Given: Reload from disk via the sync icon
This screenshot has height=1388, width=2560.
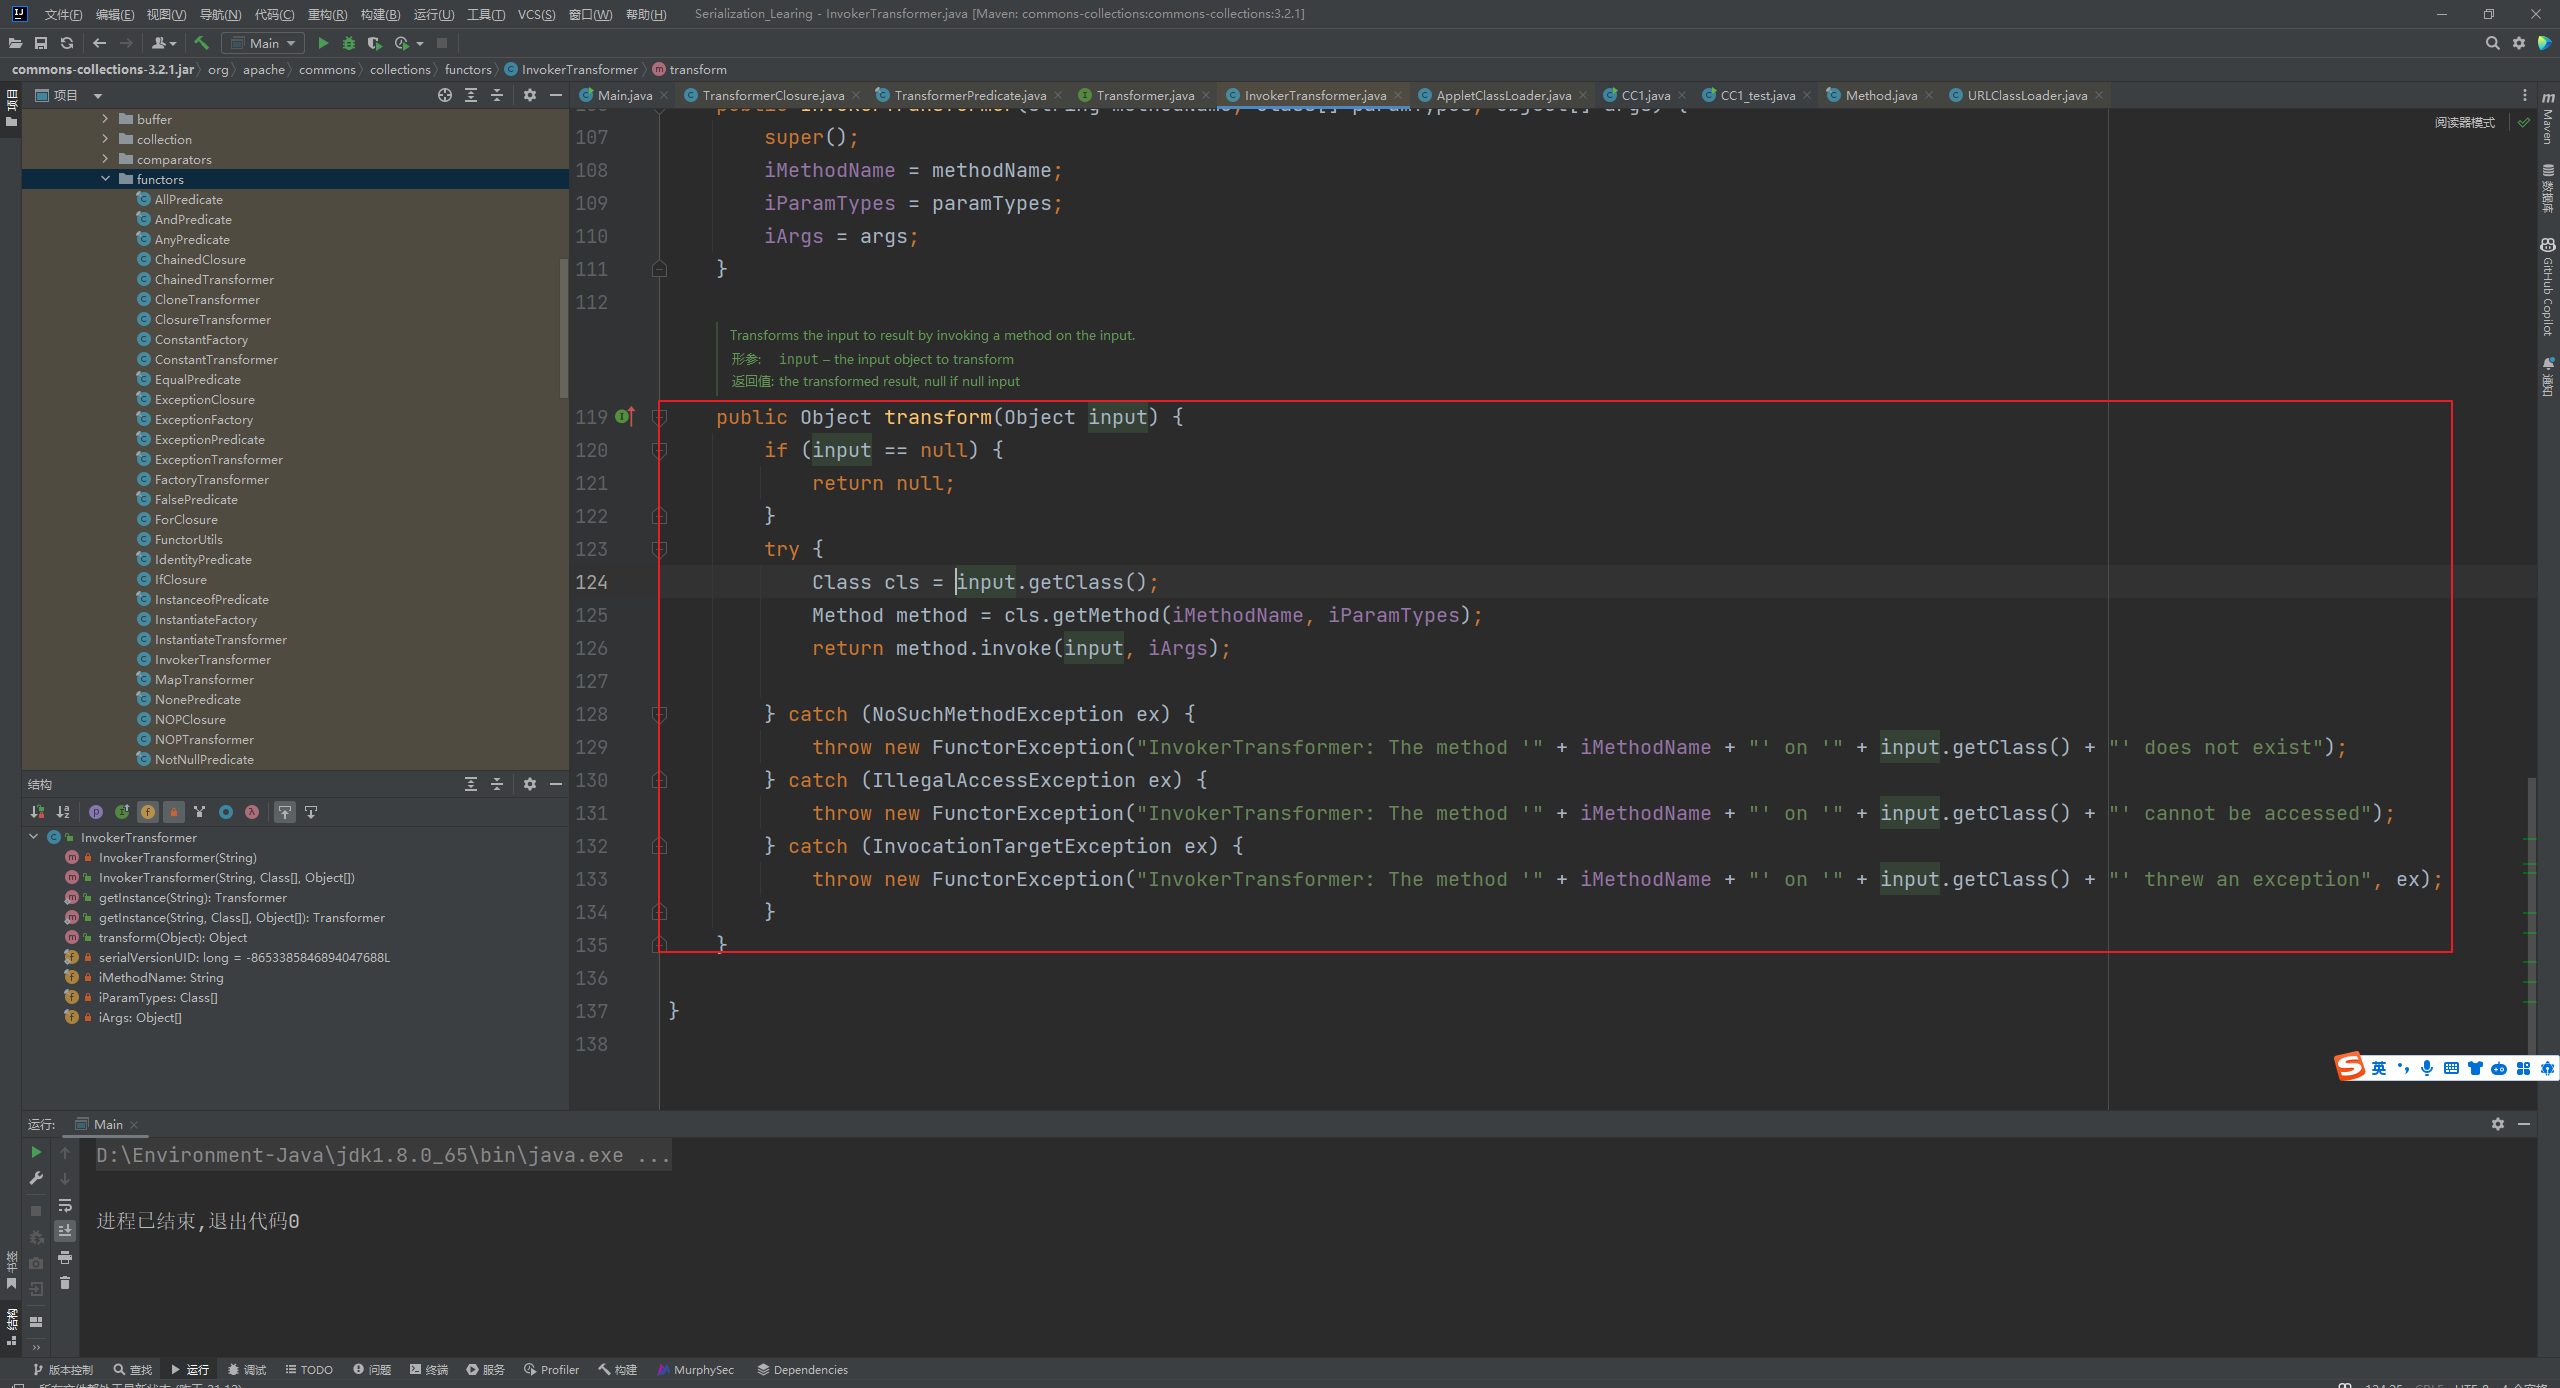Looking at the screenshot, I should coord(67,43).
